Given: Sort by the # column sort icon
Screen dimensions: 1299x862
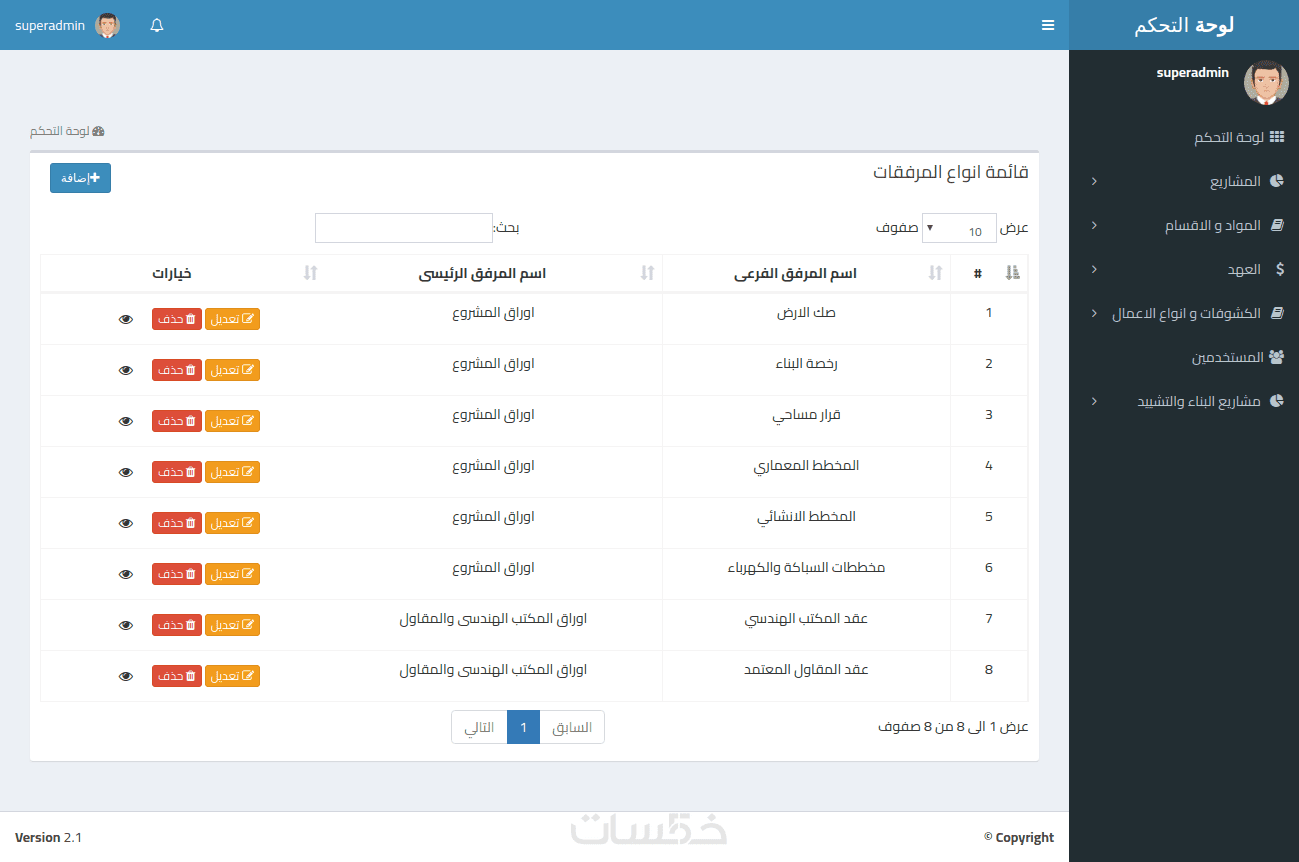Looking at the screenshot, I should point(1012,273).
